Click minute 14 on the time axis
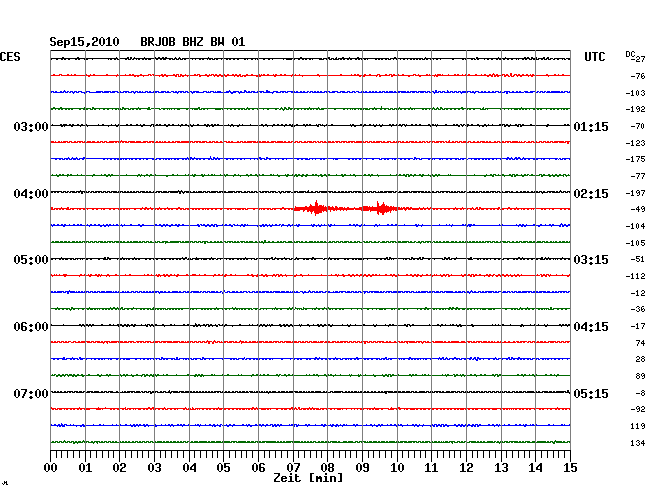Viewport: 650px width, 494px height. coord(535,468)
